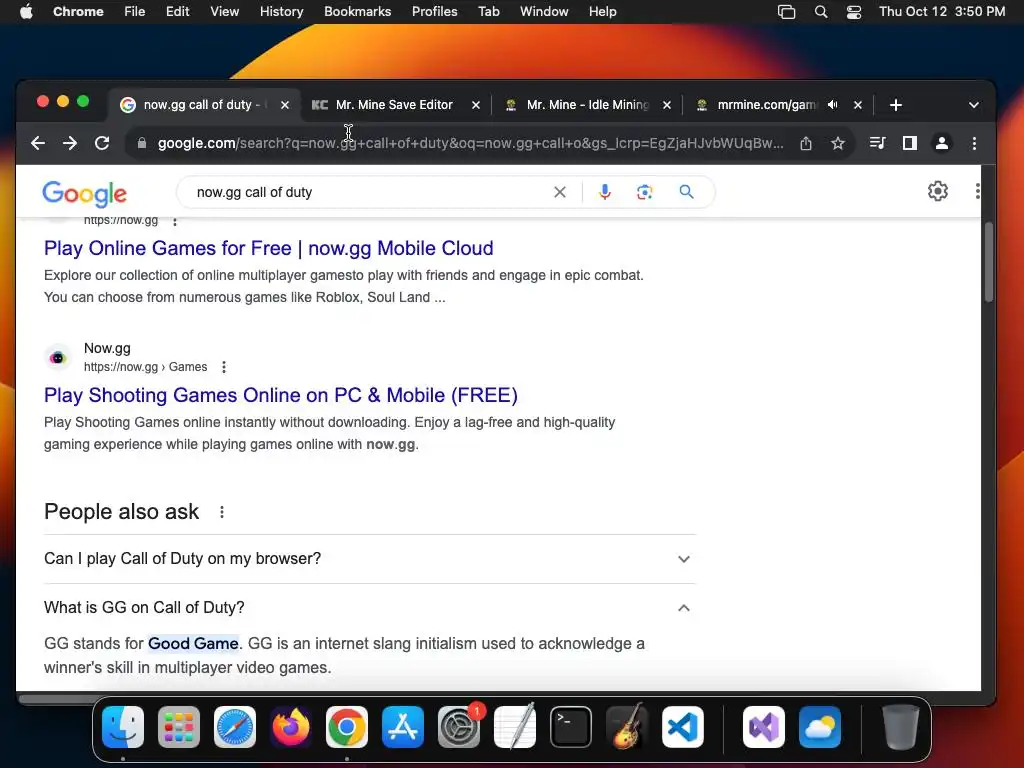Open the Weather app in the Dock
Viewport: 1024px width, 768px height.
(820, 726)
